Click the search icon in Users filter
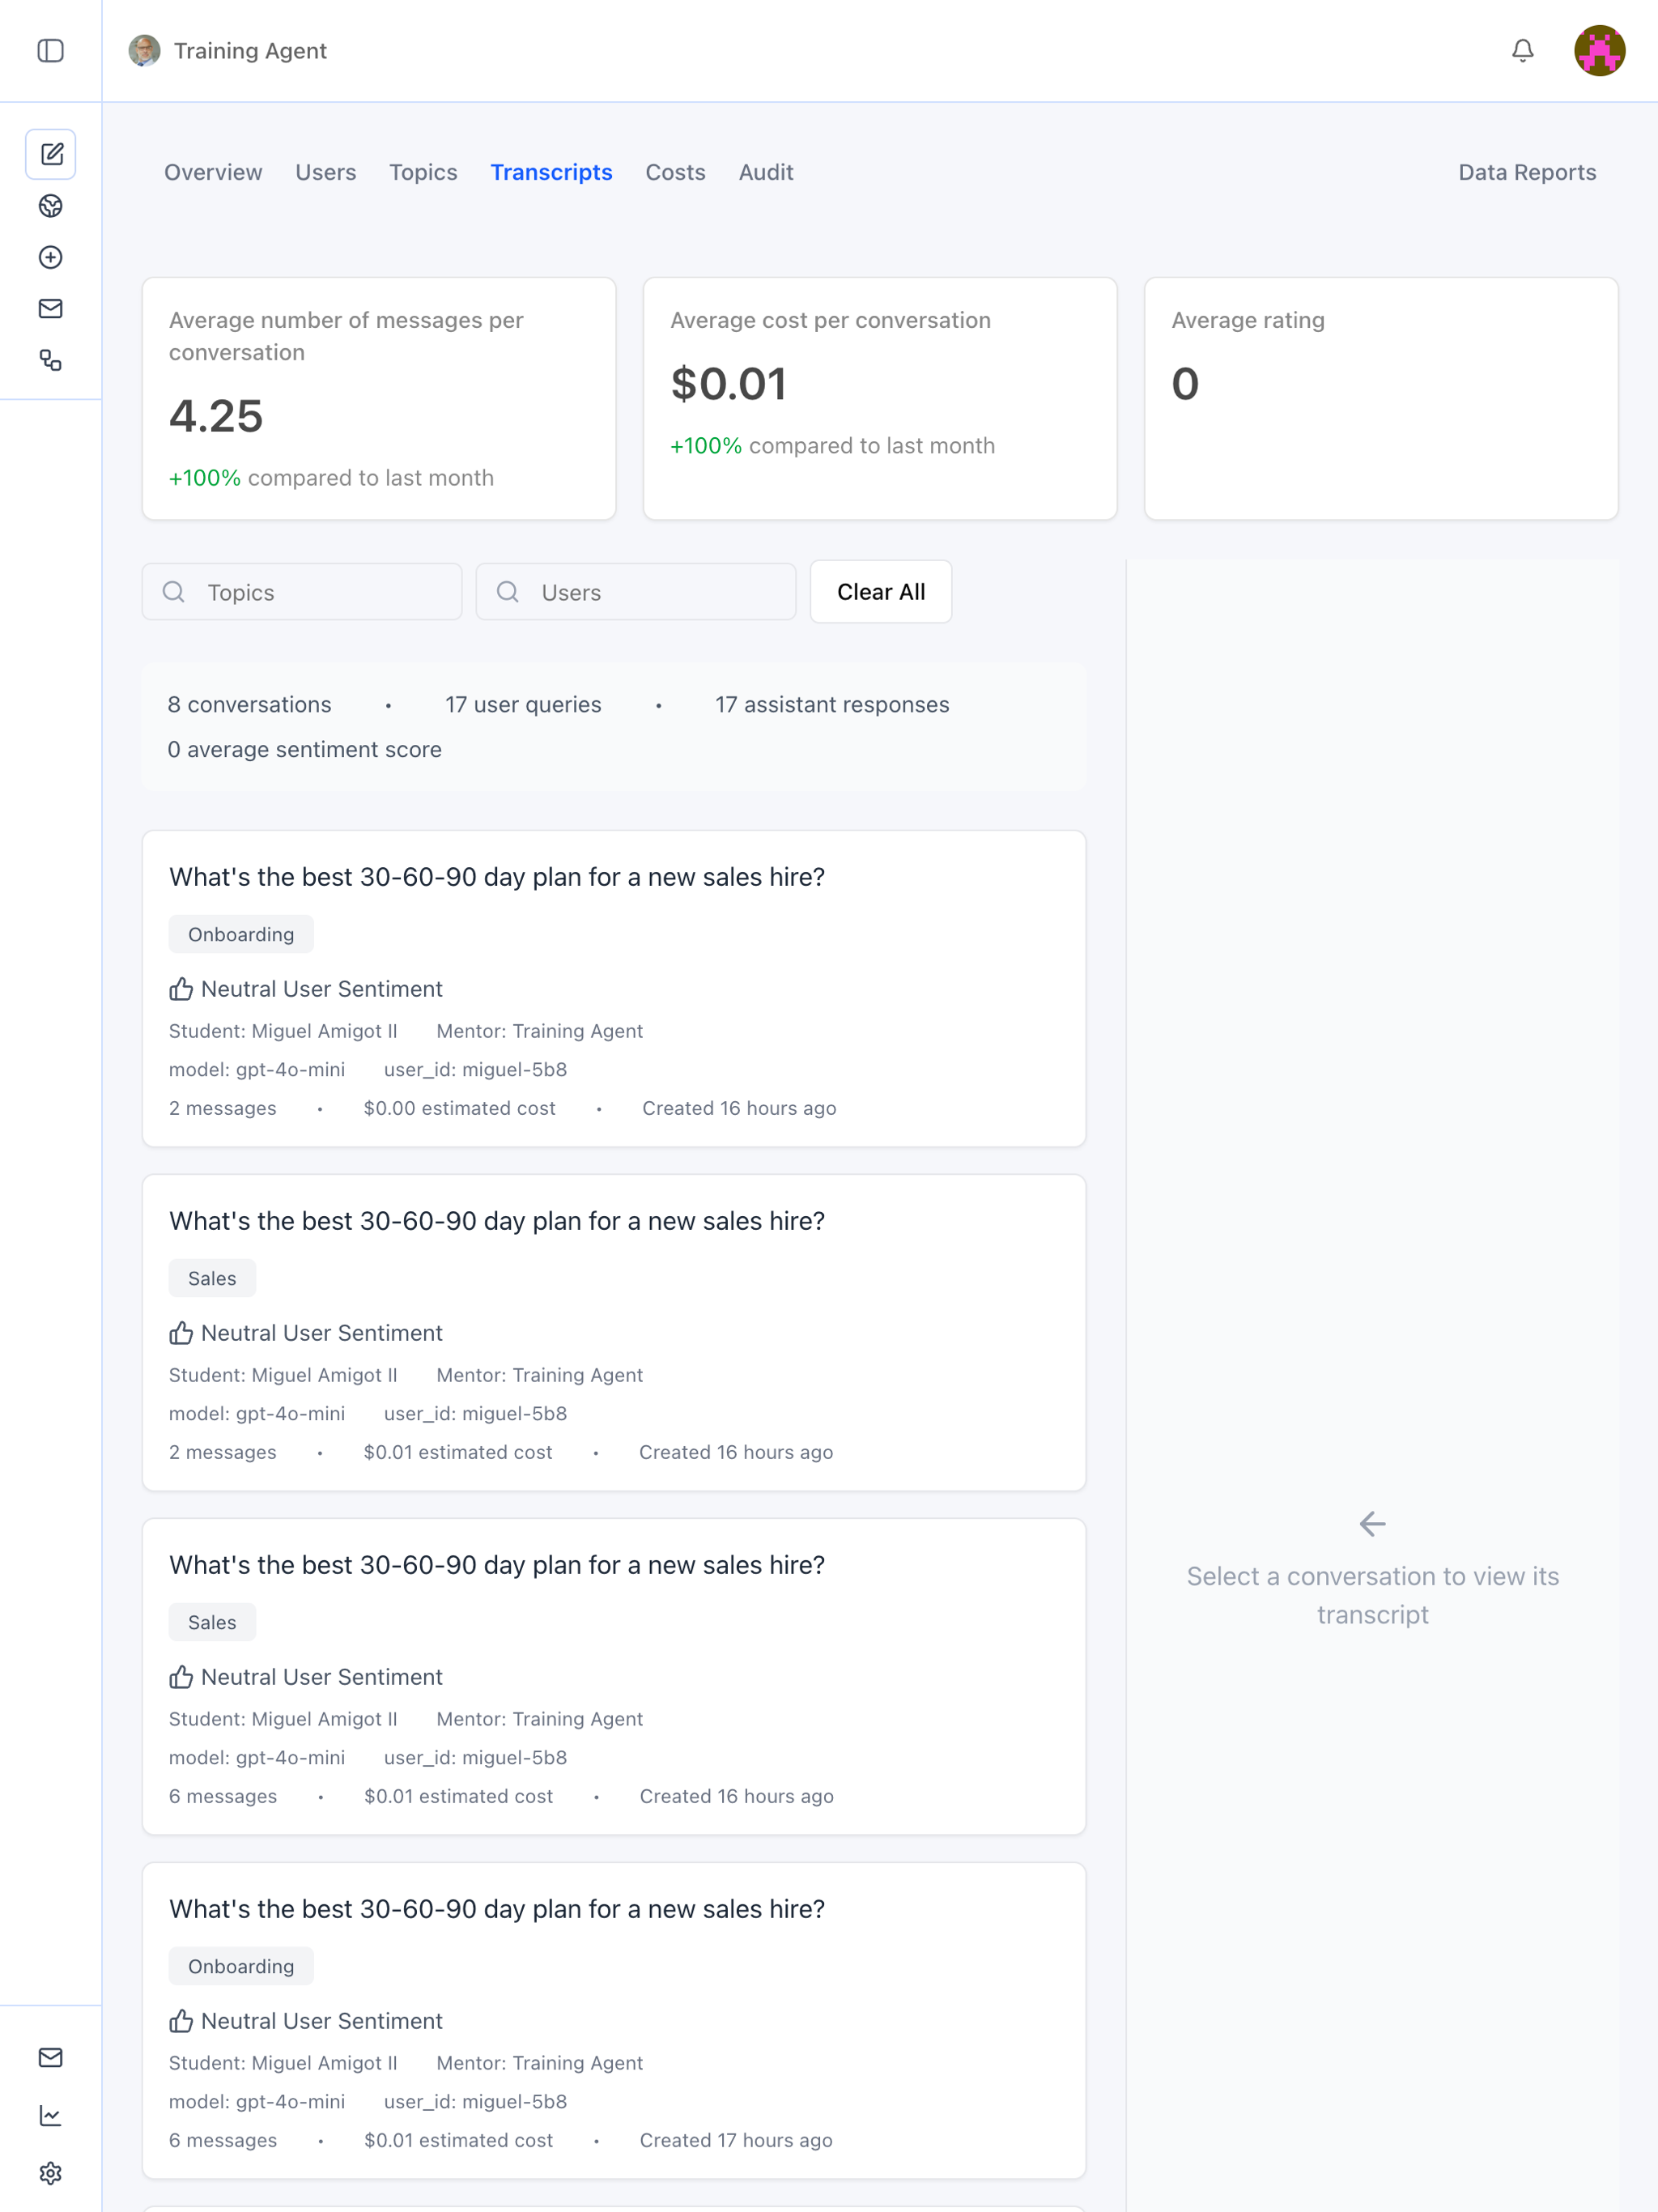 [508, 592]
